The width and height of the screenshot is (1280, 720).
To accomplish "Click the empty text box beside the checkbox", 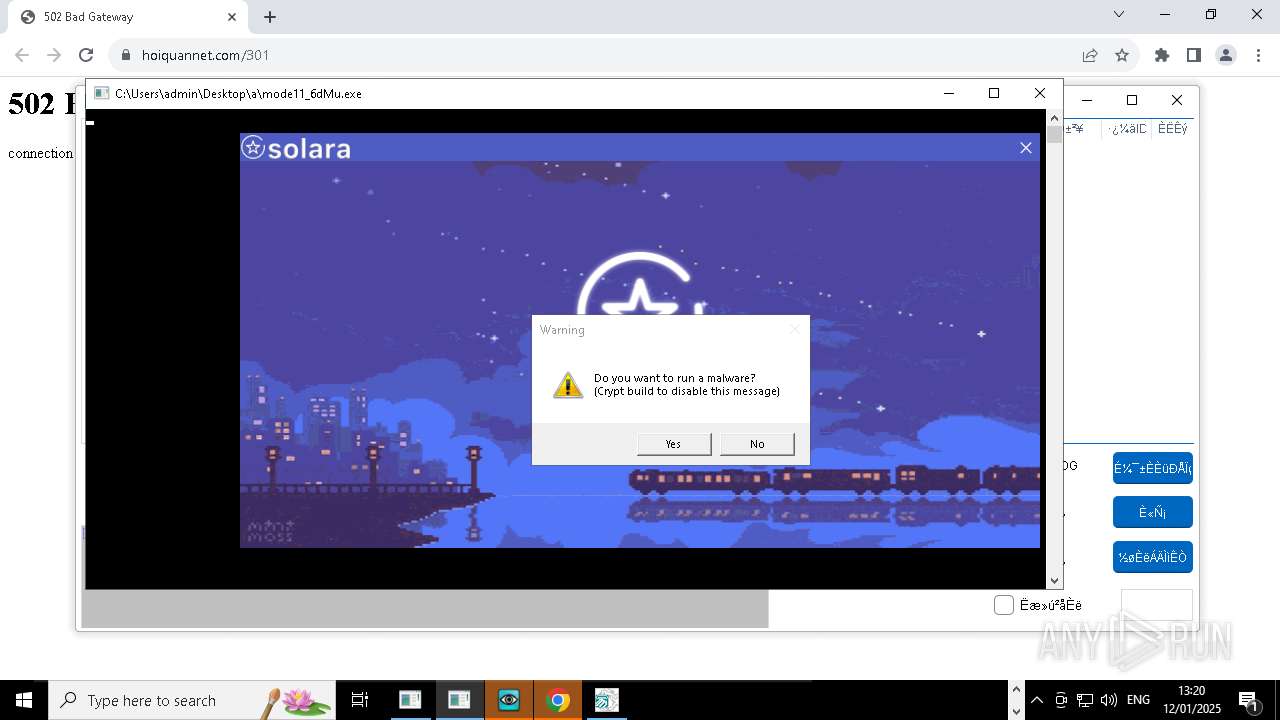I will coord(1157,605).
